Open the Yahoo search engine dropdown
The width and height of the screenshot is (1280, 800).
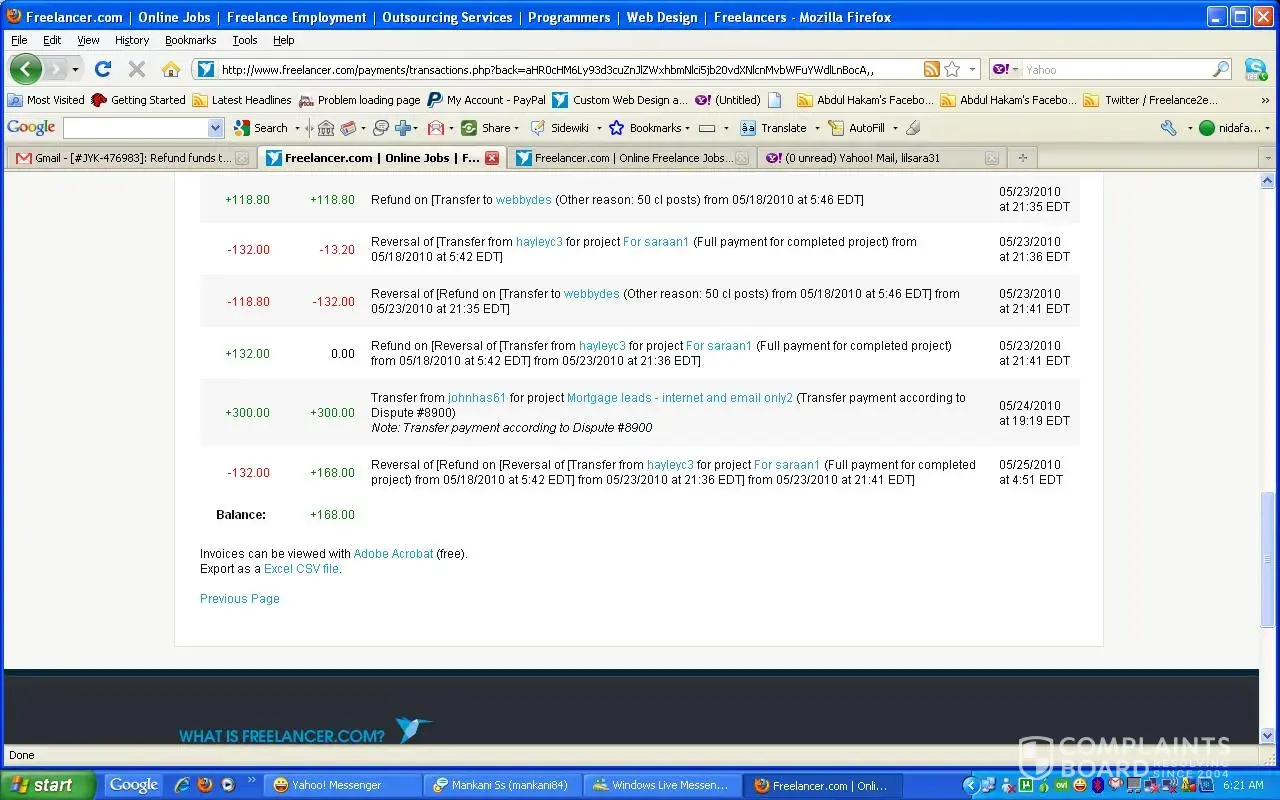1007,70
